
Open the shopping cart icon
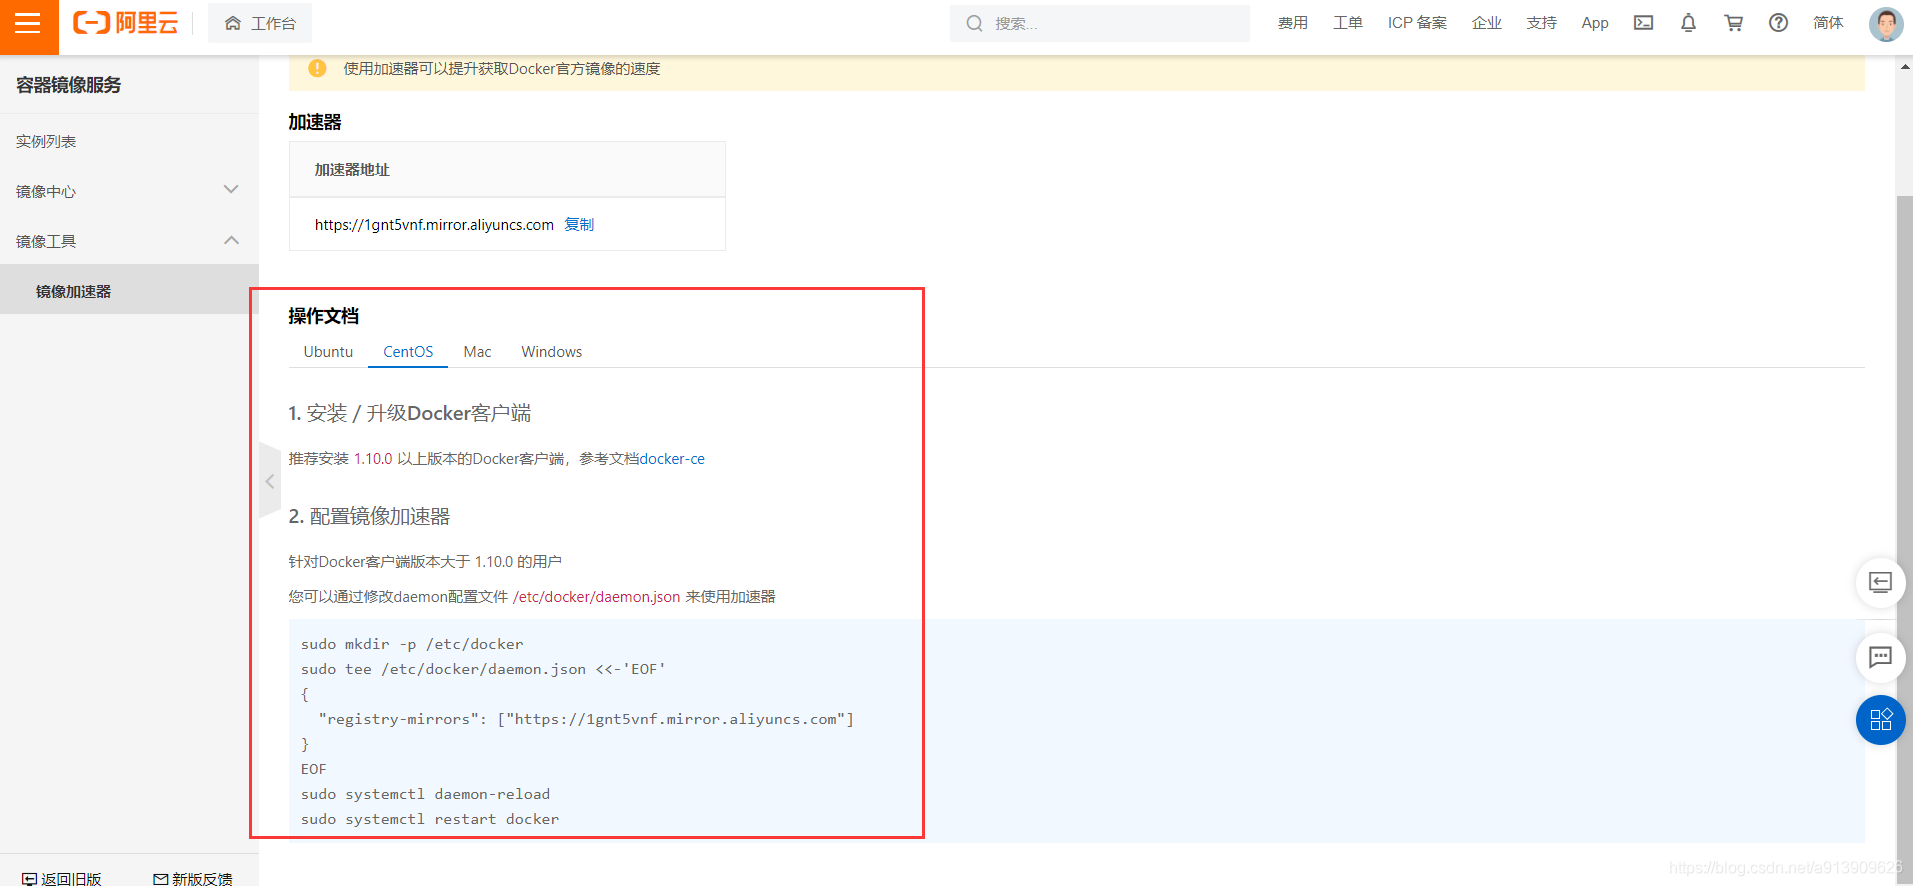point(1734,23)
